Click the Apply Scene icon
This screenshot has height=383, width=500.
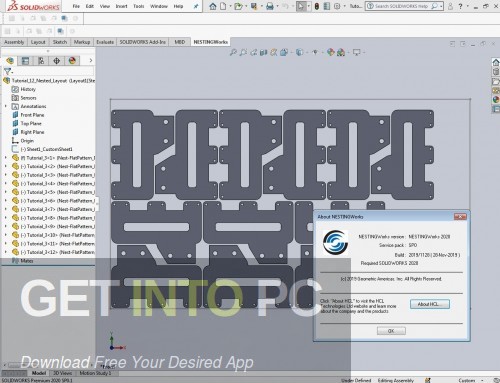[x=341, y=52]
